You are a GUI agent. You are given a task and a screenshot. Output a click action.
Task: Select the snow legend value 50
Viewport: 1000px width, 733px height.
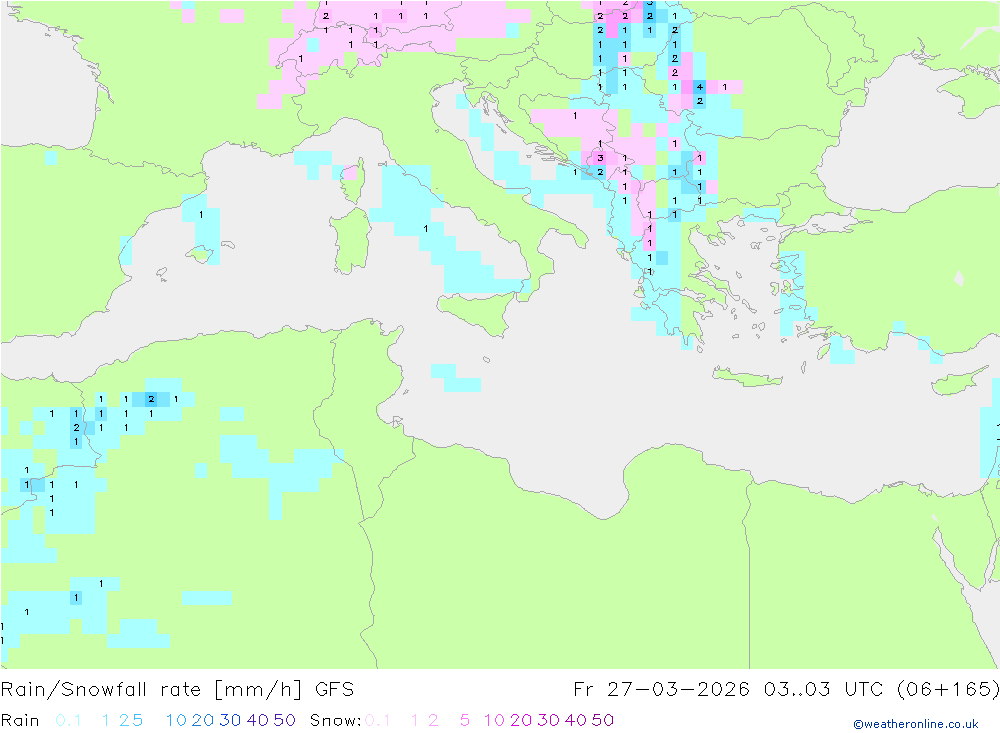tap(603, 720)
